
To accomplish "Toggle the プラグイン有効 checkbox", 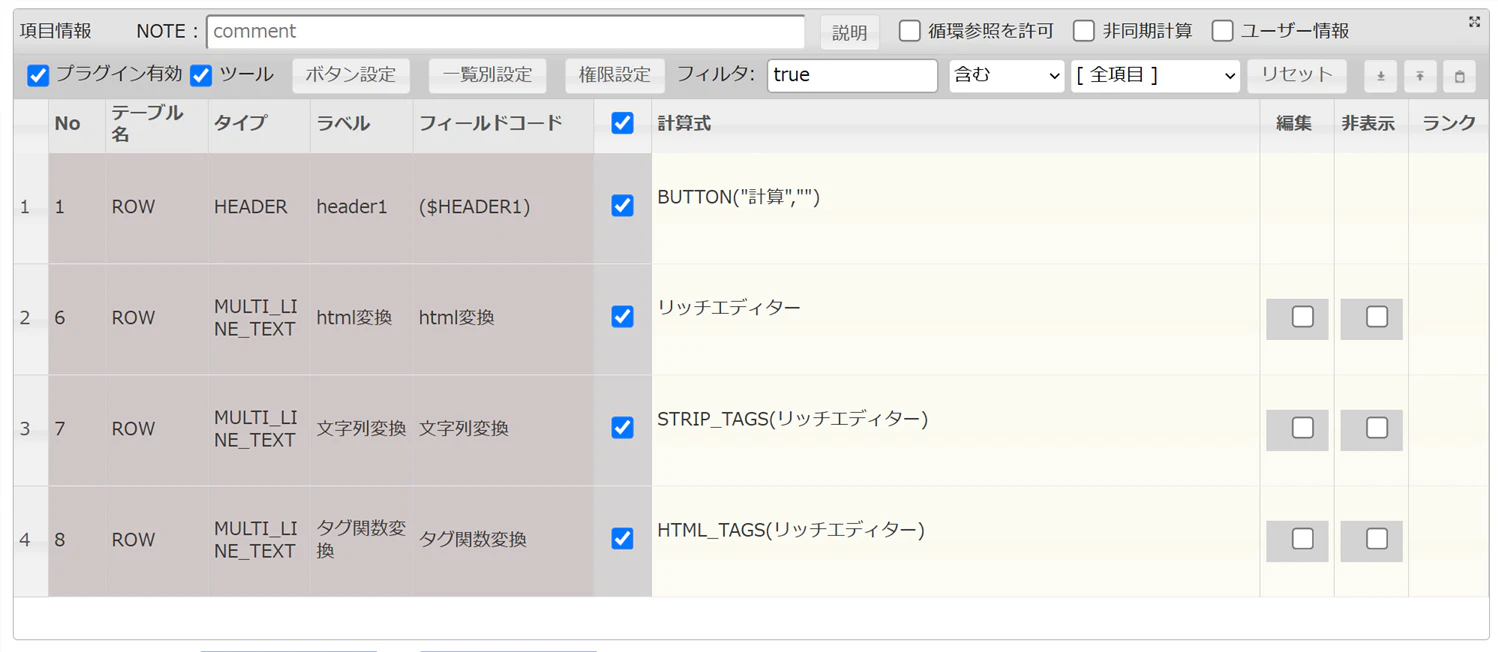I will [38, 75].
